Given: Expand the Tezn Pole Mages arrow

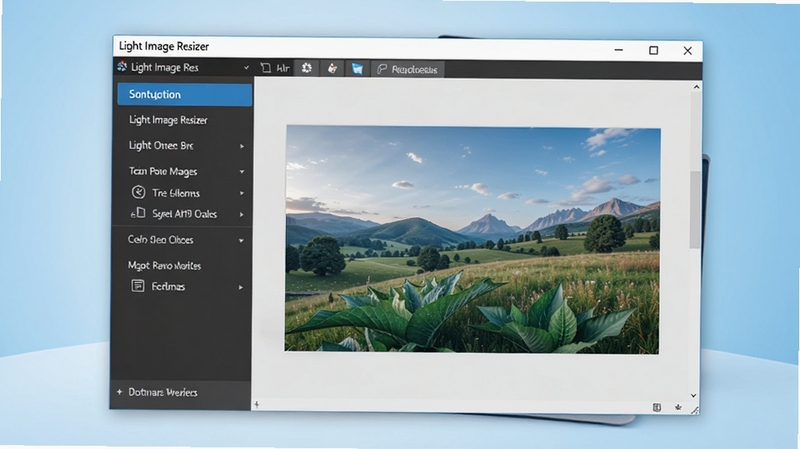Looking at the screenshot, I should click(242, 172).
